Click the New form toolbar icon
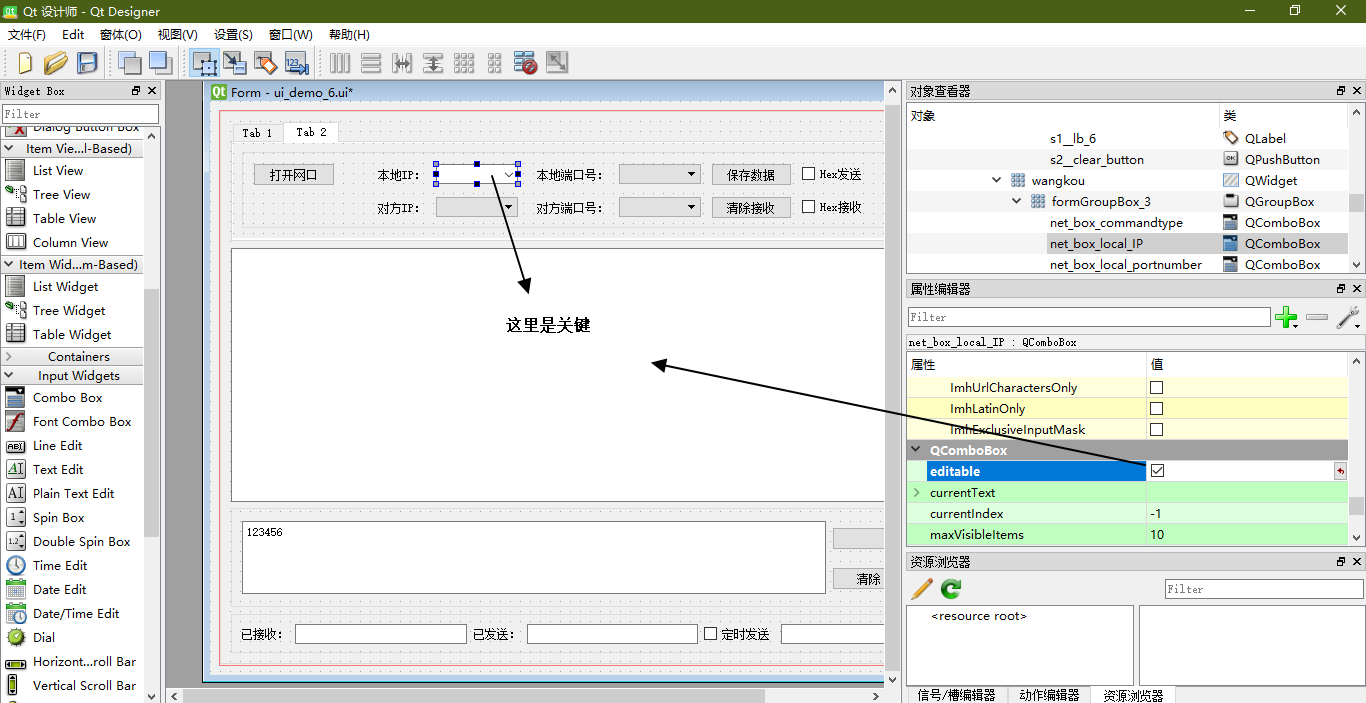The image size is (1366, 703). pyautogui.click(x=25, y=63)
